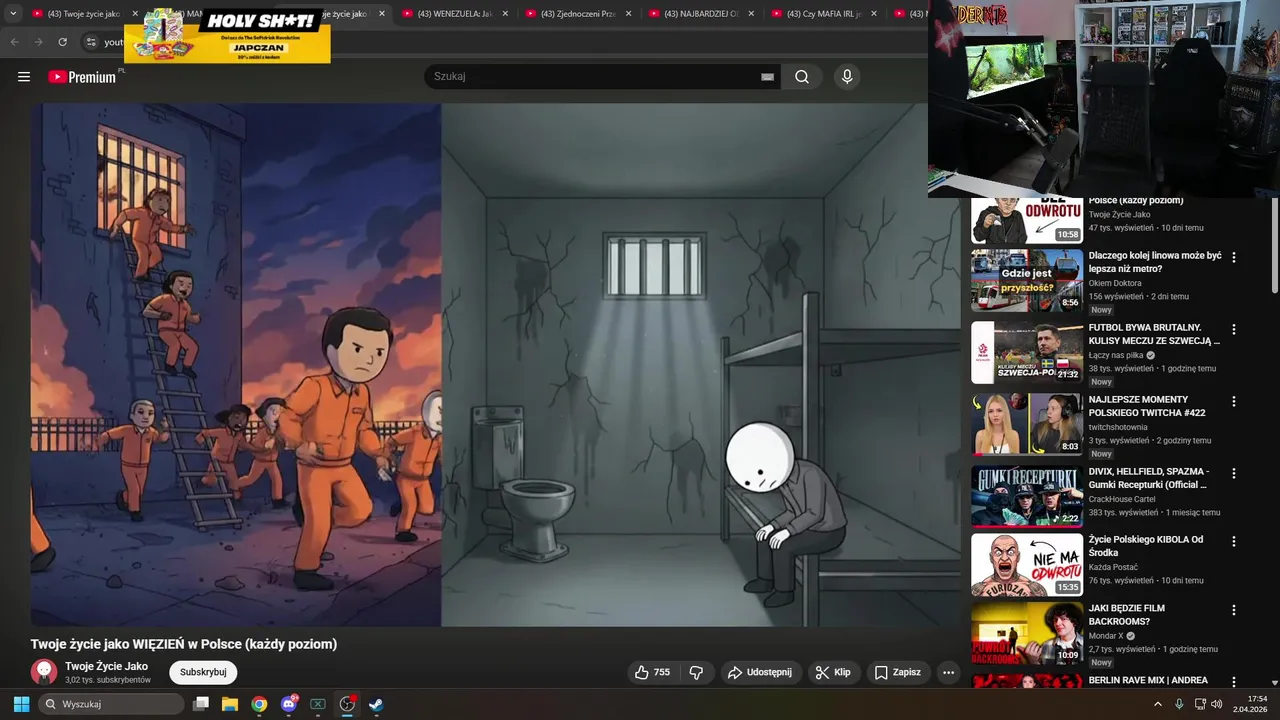The image size is (1280, 720).
Task: Share video with Udostępnij button
Action: click(x=760, y=673)
